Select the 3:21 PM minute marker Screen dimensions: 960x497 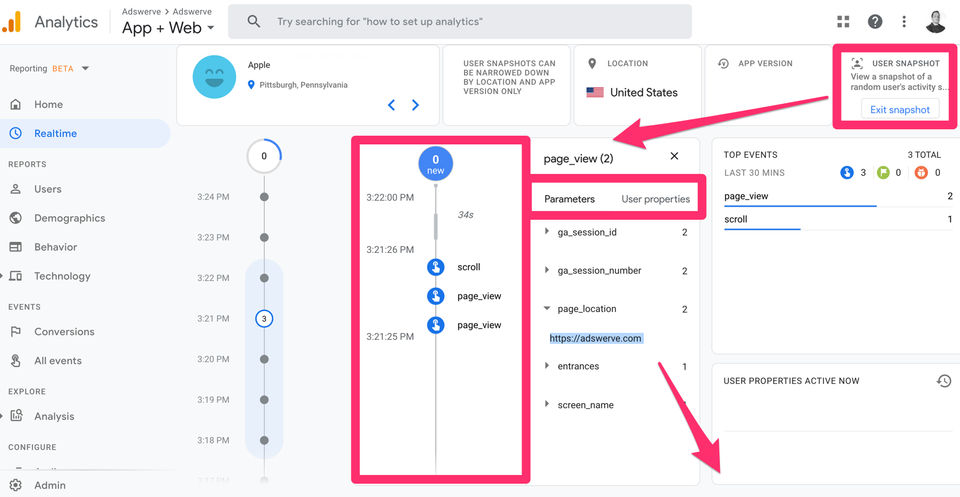click(x=264, y=318)
